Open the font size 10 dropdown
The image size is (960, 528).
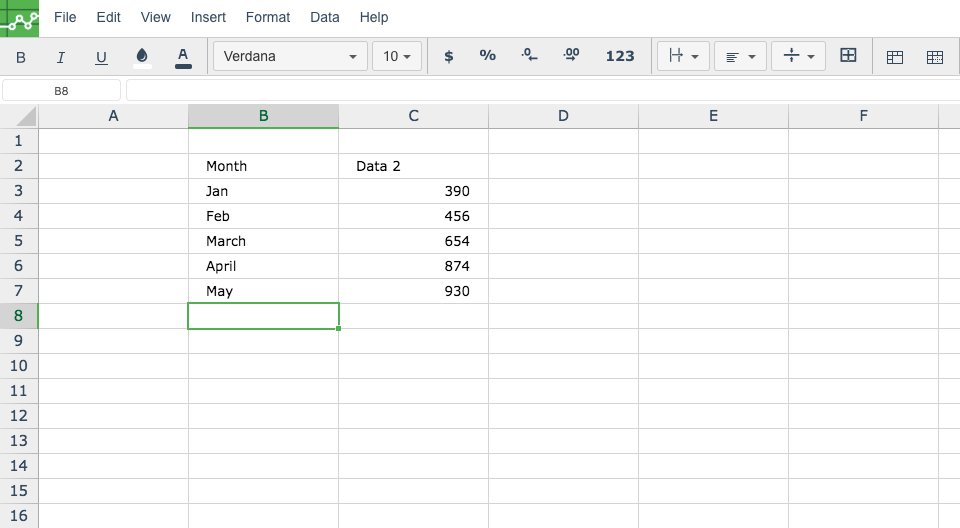tap(397, 56)
